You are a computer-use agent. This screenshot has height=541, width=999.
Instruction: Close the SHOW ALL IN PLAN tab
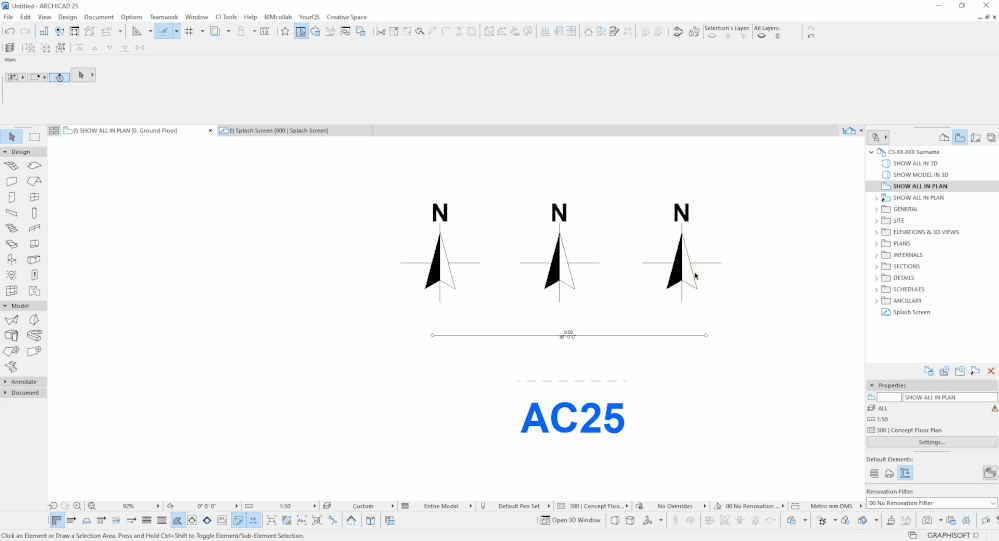(210, 131)
